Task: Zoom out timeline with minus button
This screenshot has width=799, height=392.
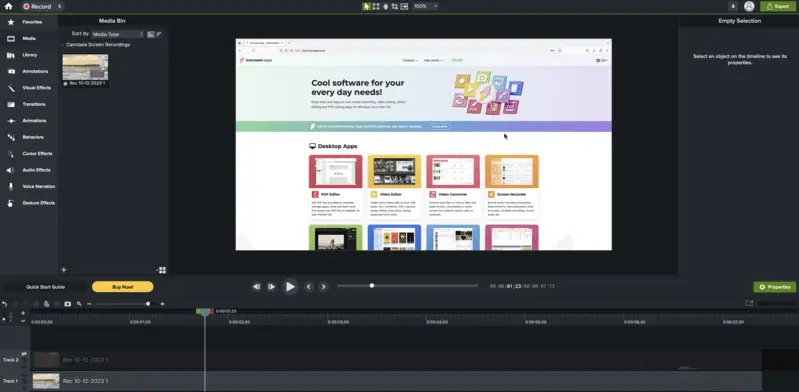Action: 89,304
